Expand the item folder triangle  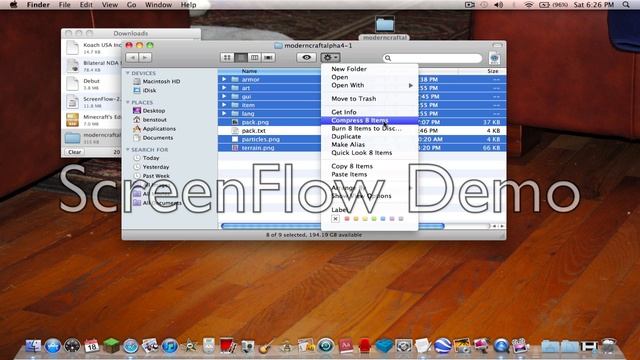tap(224, 105)
